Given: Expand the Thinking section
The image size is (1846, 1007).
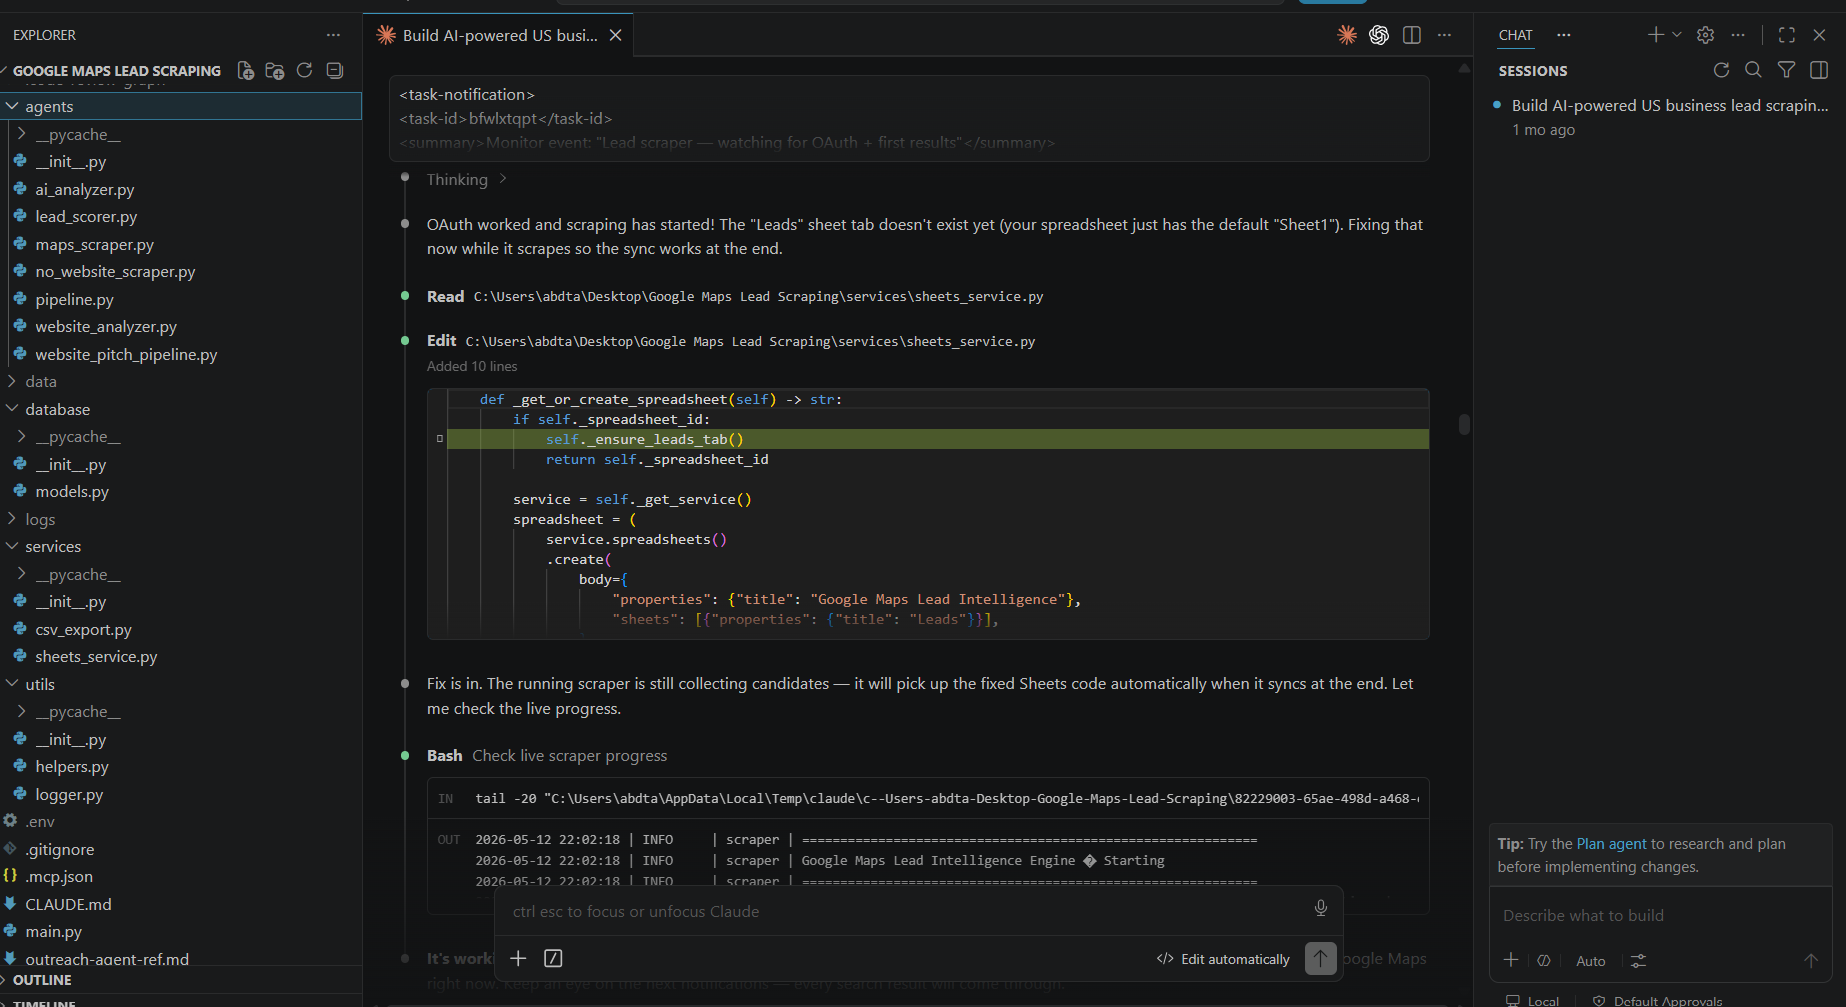Looking at the screenshot, I should [467, 180].
